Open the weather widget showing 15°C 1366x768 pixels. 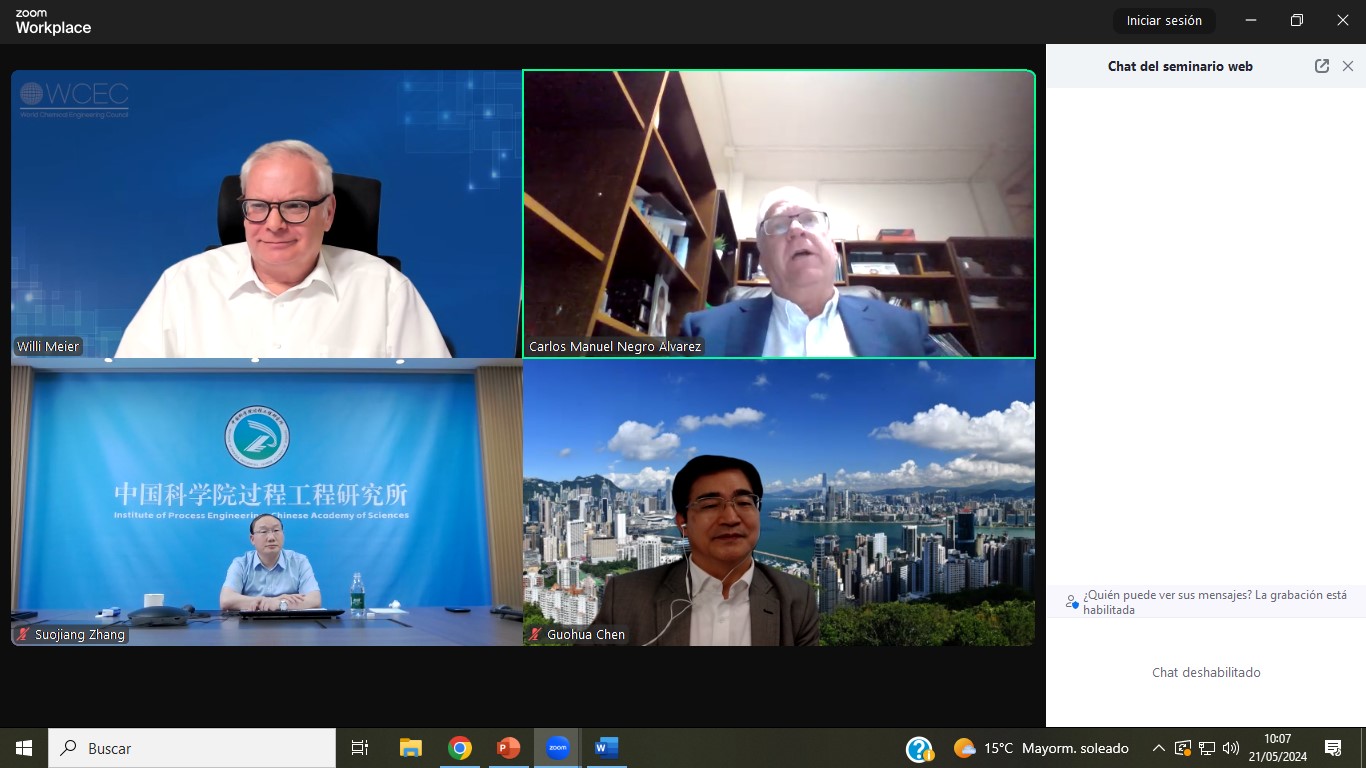1041,748
